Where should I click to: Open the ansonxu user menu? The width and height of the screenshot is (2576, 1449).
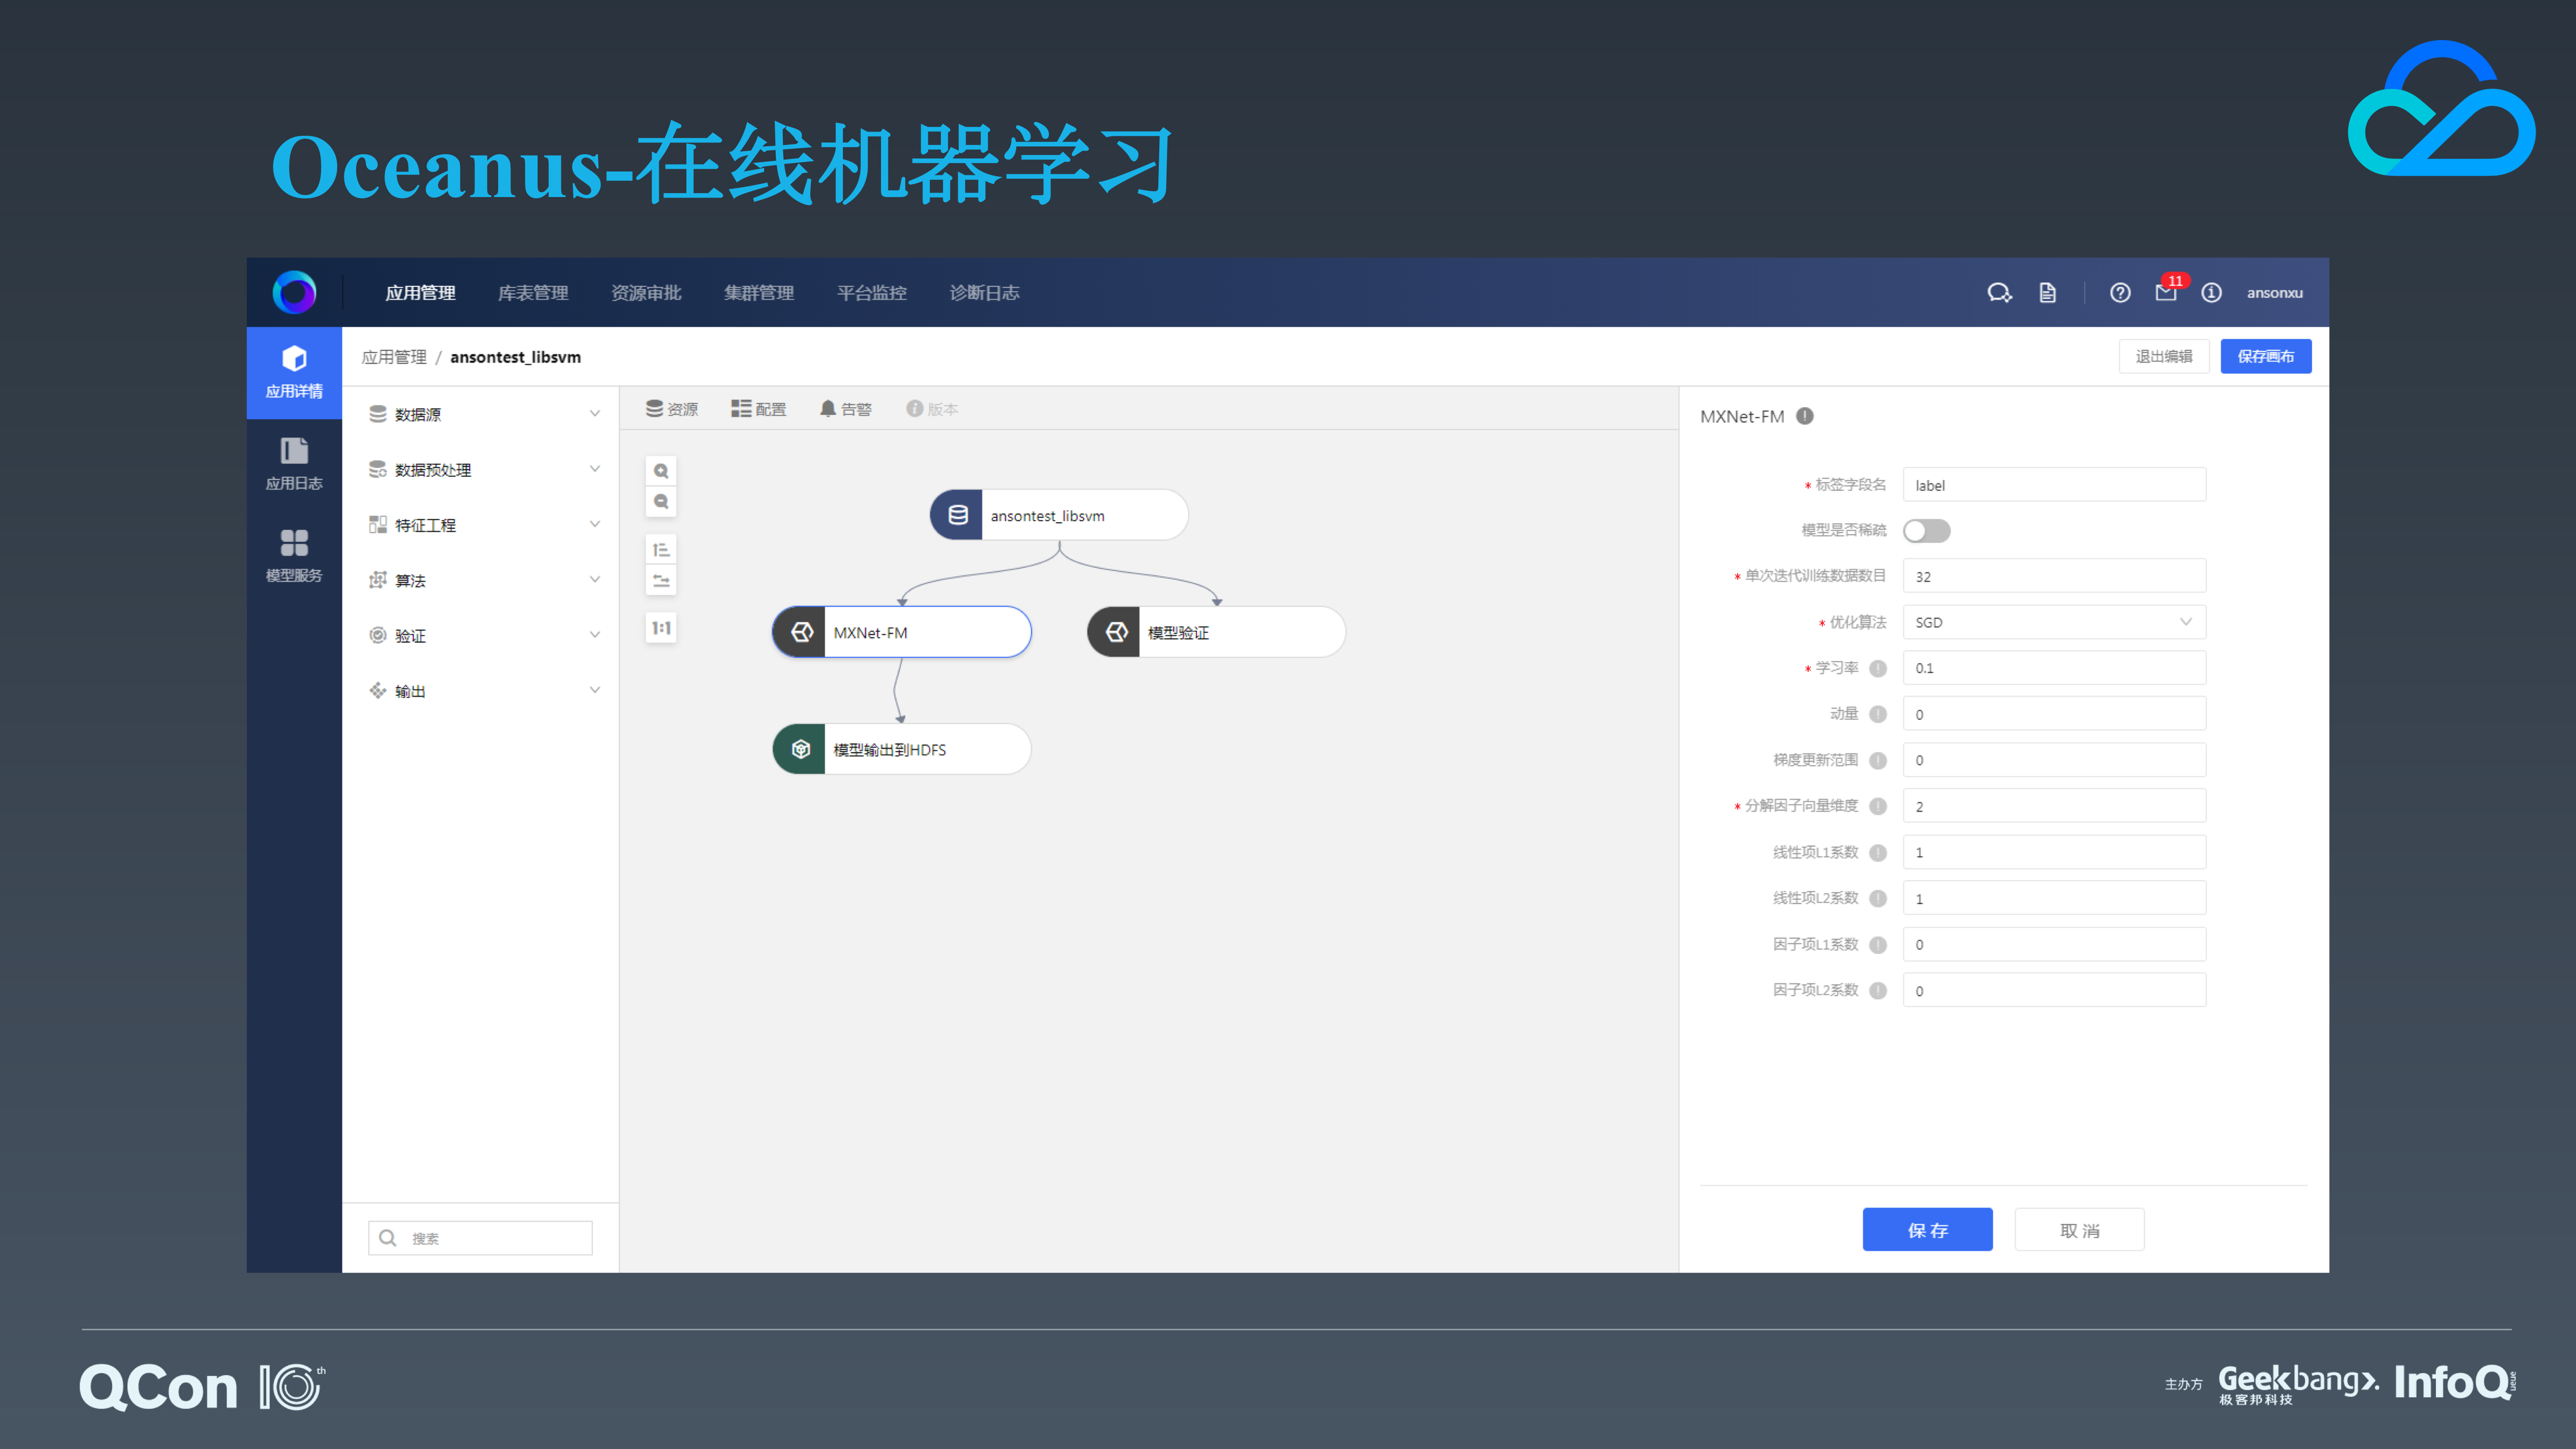pyautogui.click(x=2274, y=293)
